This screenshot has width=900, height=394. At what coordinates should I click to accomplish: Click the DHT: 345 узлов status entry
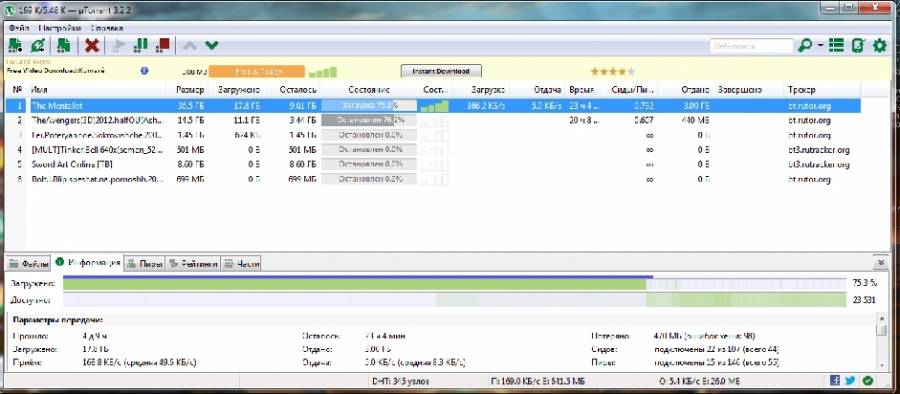[x=401, y=381]
